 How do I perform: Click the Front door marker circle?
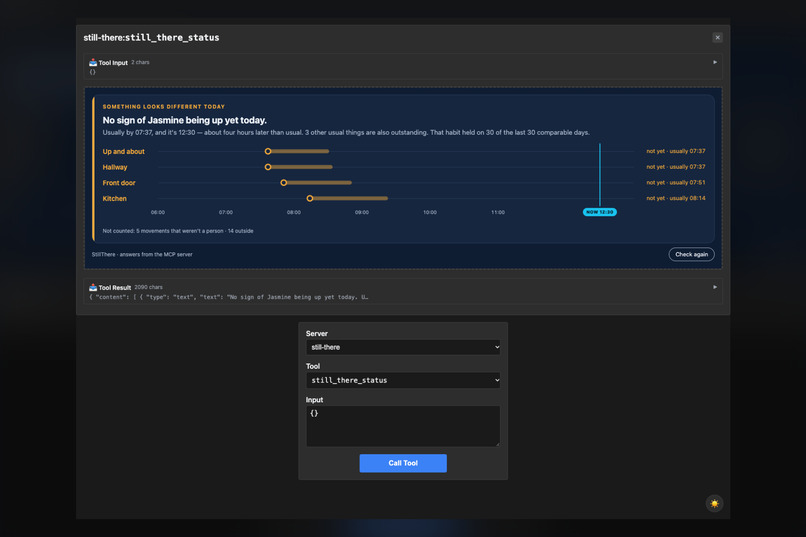(x=284, y=182)
